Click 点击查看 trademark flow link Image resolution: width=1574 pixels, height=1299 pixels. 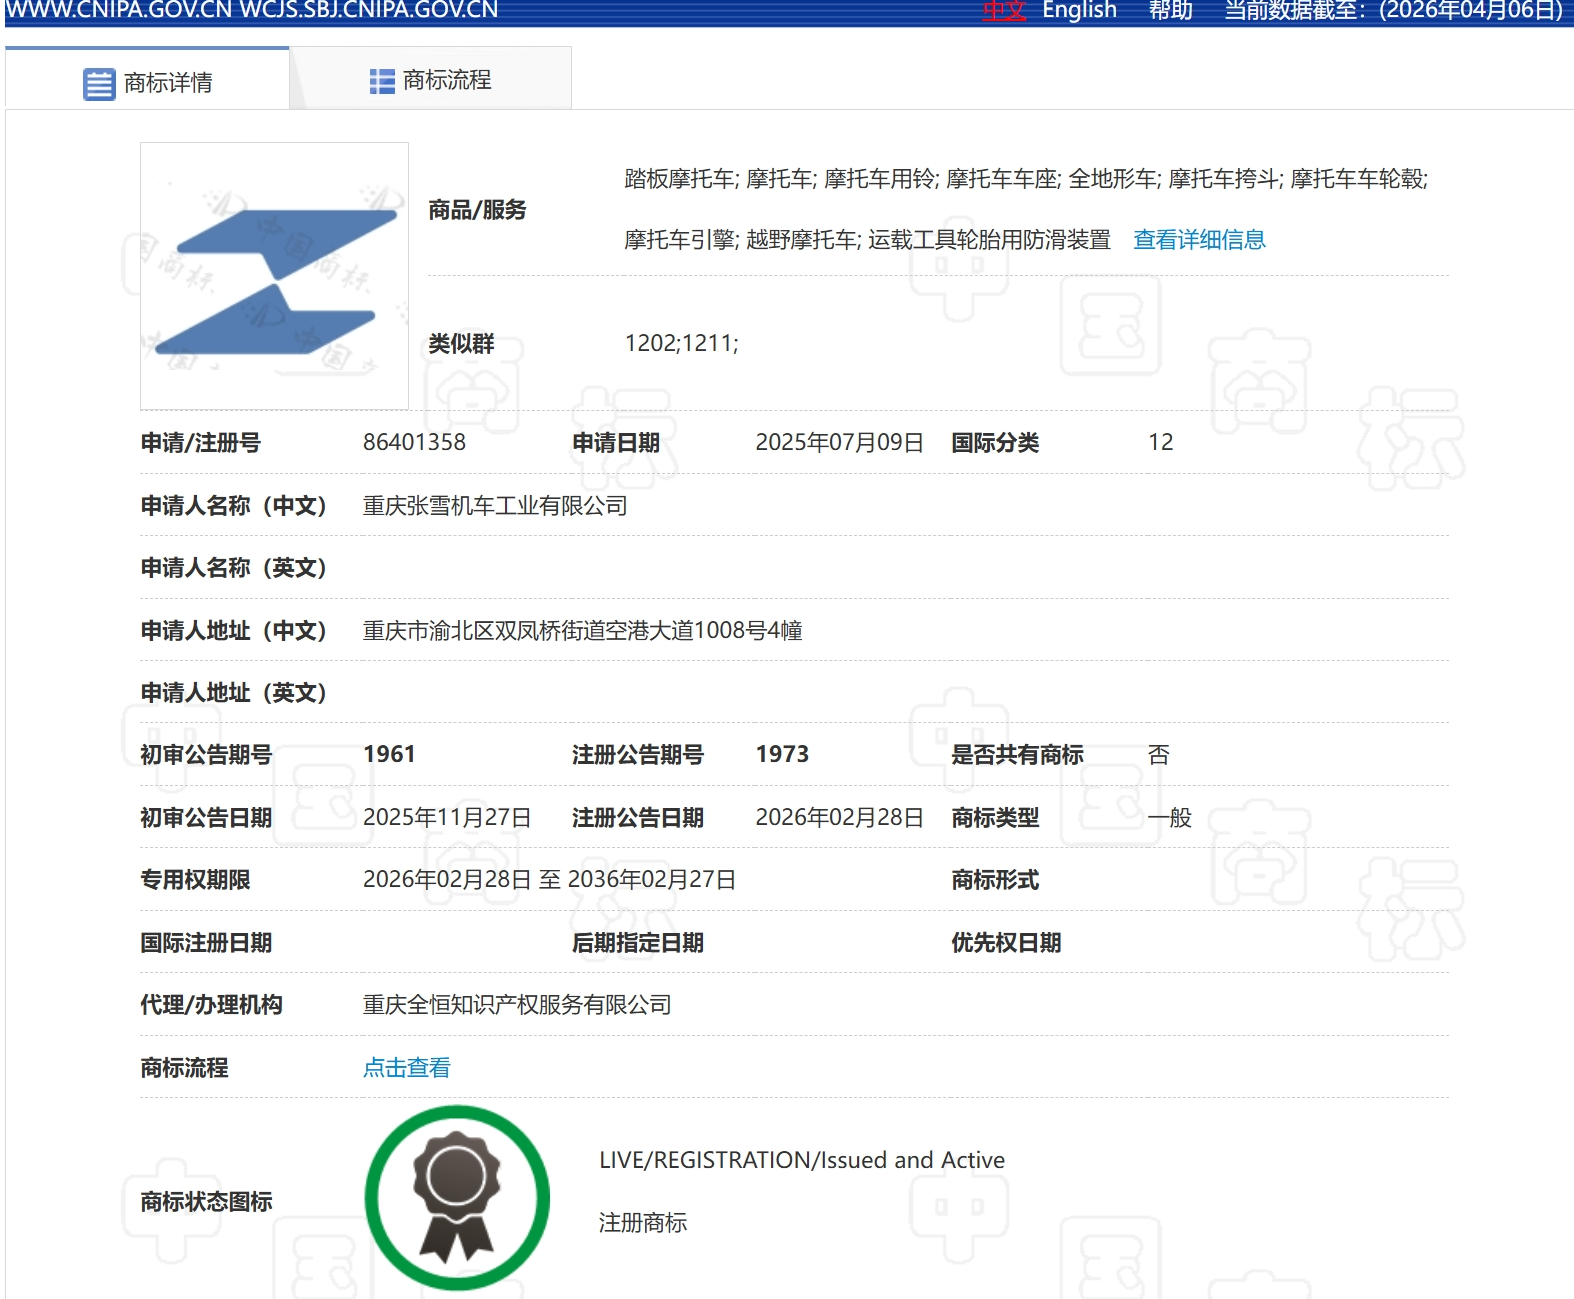(406, 1068)
